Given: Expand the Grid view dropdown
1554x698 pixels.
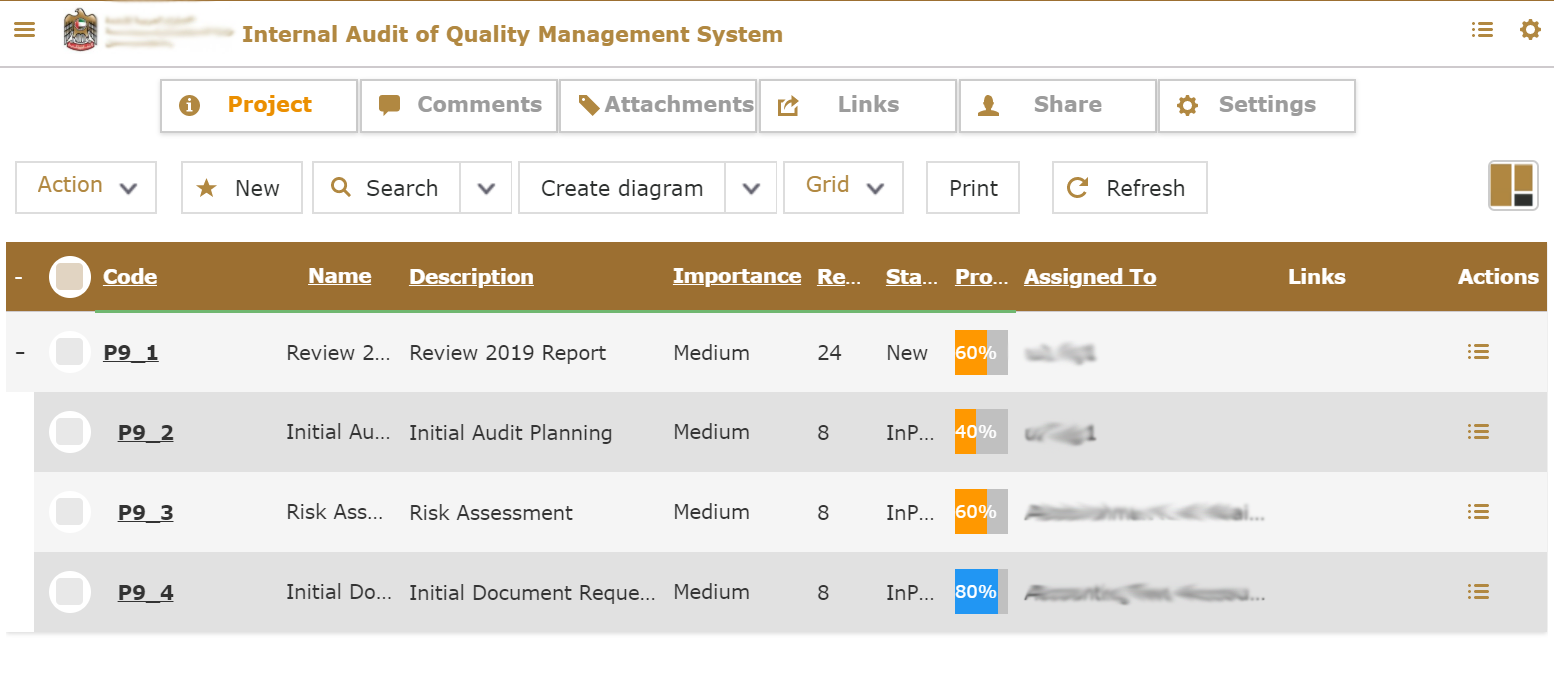Looking at the screenshot, I should [x=843, y=187].
